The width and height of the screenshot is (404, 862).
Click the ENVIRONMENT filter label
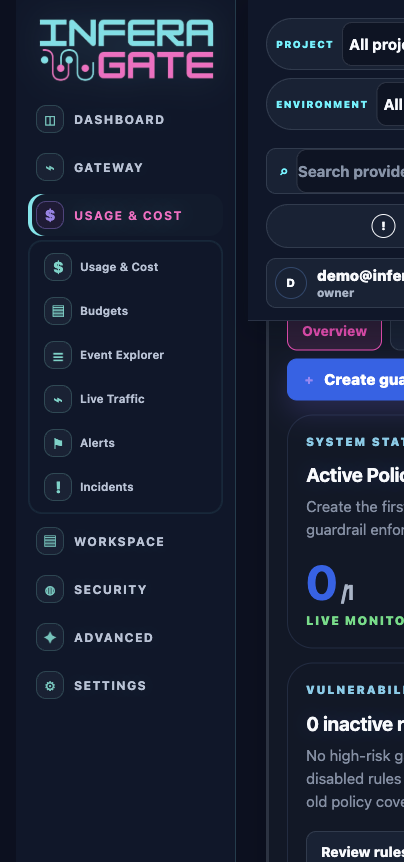tap(322, 104)
